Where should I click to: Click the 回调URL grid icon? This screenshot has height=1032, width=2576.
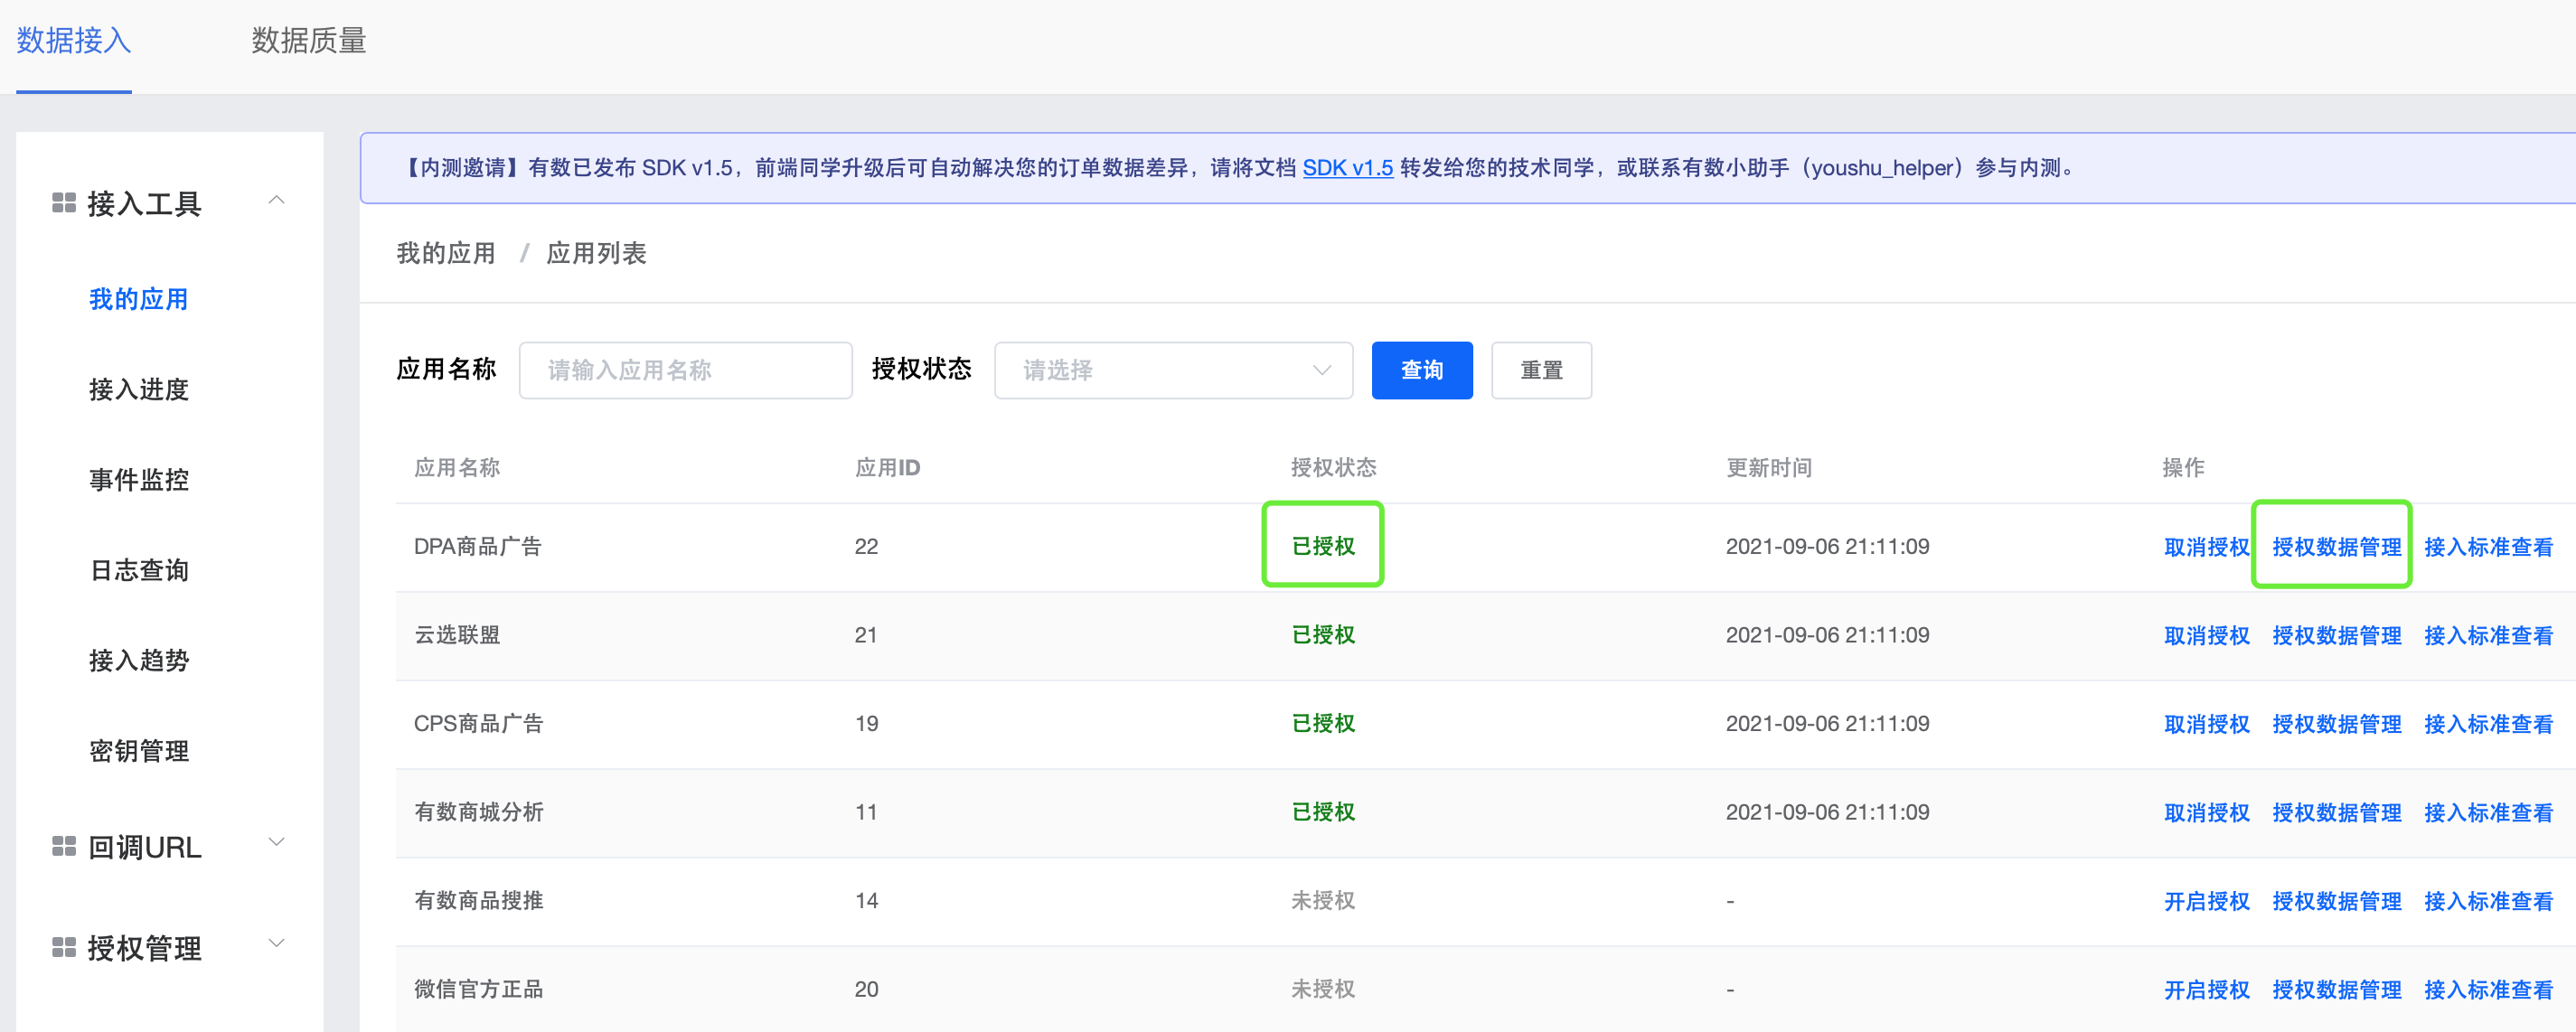[64, 847]
